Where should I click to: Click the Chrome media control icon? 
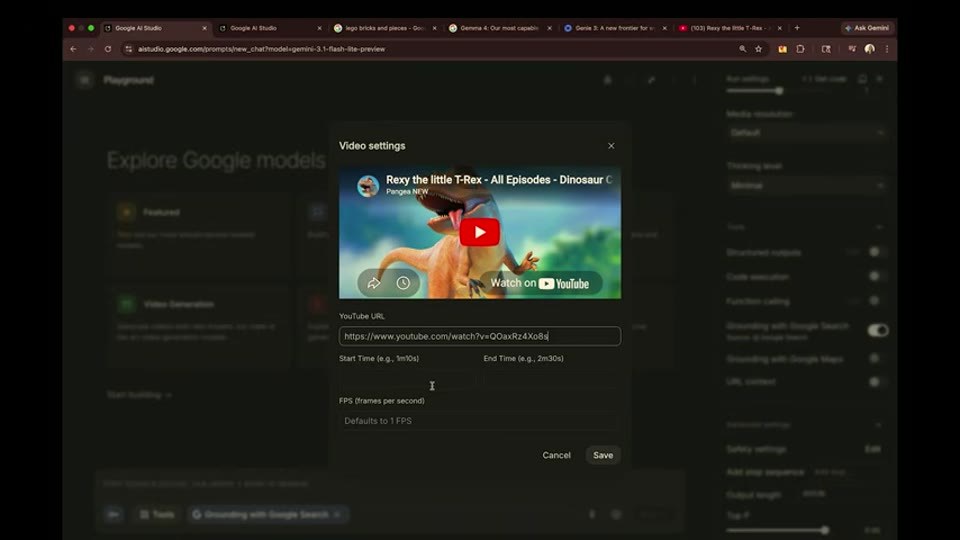click(852, 49)
